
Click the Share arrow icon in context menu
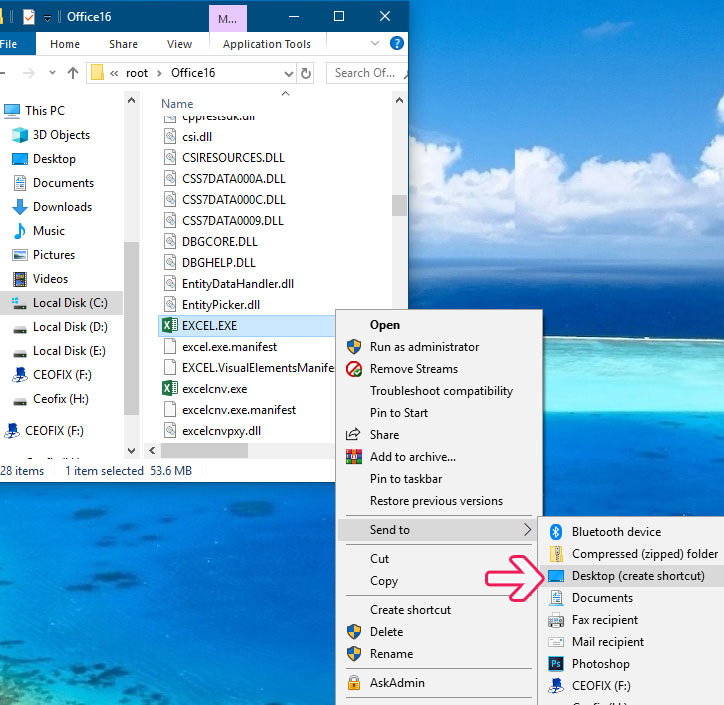(353, 434)
